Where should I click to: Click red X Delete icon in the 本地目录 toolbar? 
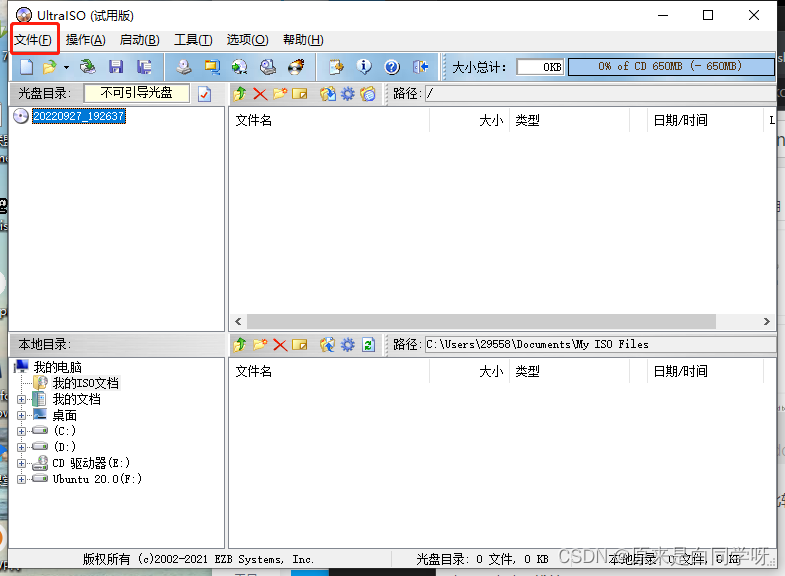280,344
